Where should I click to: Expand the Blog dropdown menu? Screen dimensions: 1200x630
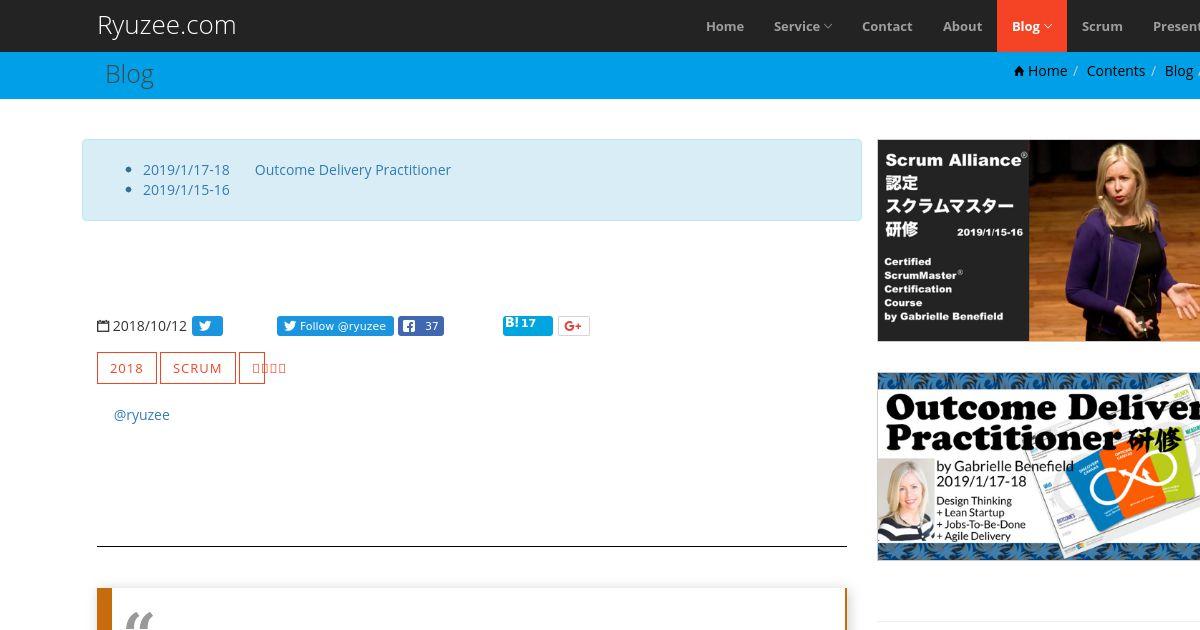[1032, 26]
